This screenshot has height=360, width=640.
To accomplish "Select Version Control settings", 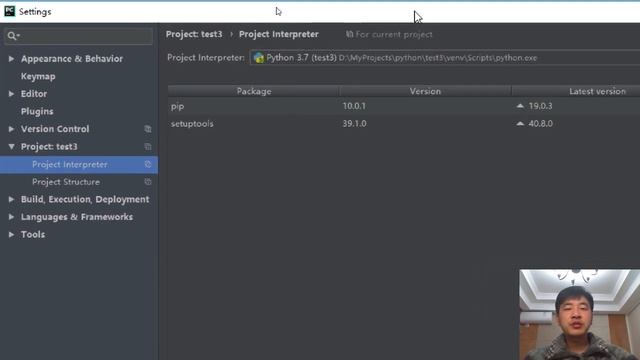I will coord(55,129).
